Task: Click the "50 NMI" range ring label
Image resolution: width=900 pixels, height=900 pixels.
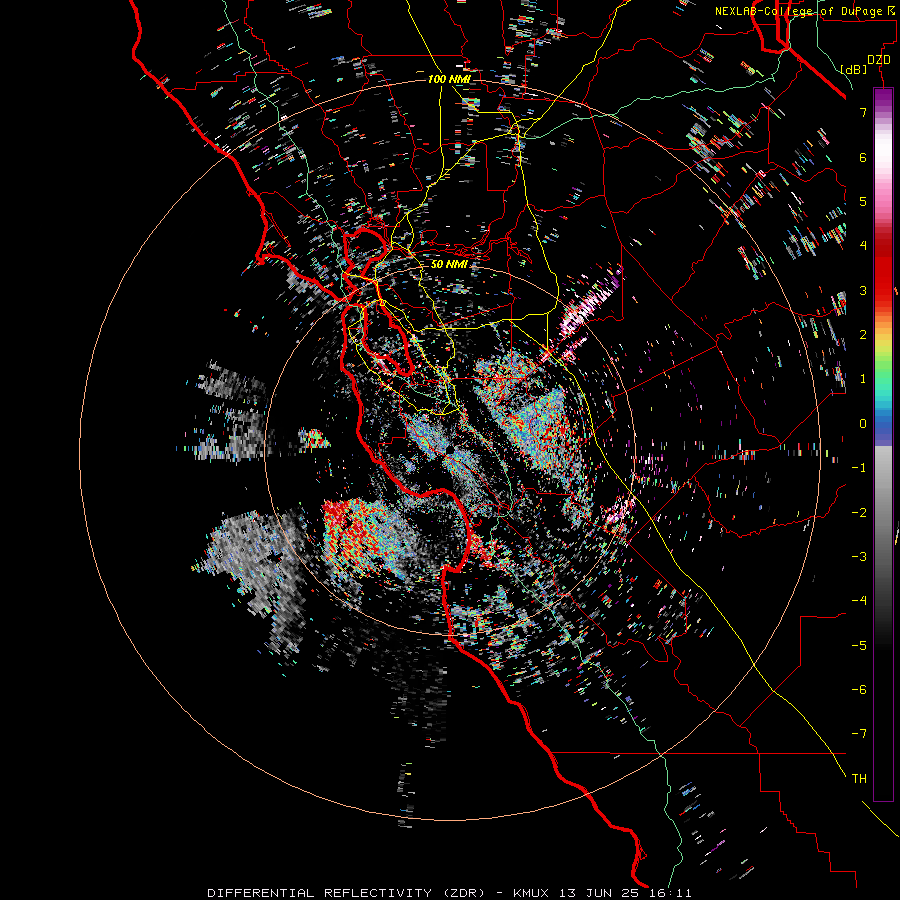Action: click(x=449, y=264)
